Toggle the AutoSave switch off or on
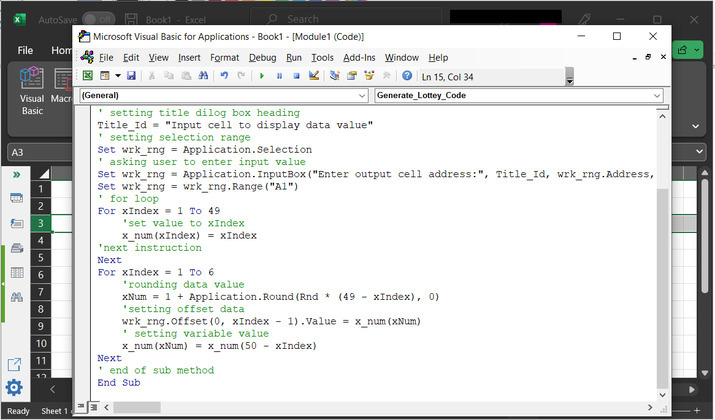This screenshot has height=420, width=715. point(97,19)
